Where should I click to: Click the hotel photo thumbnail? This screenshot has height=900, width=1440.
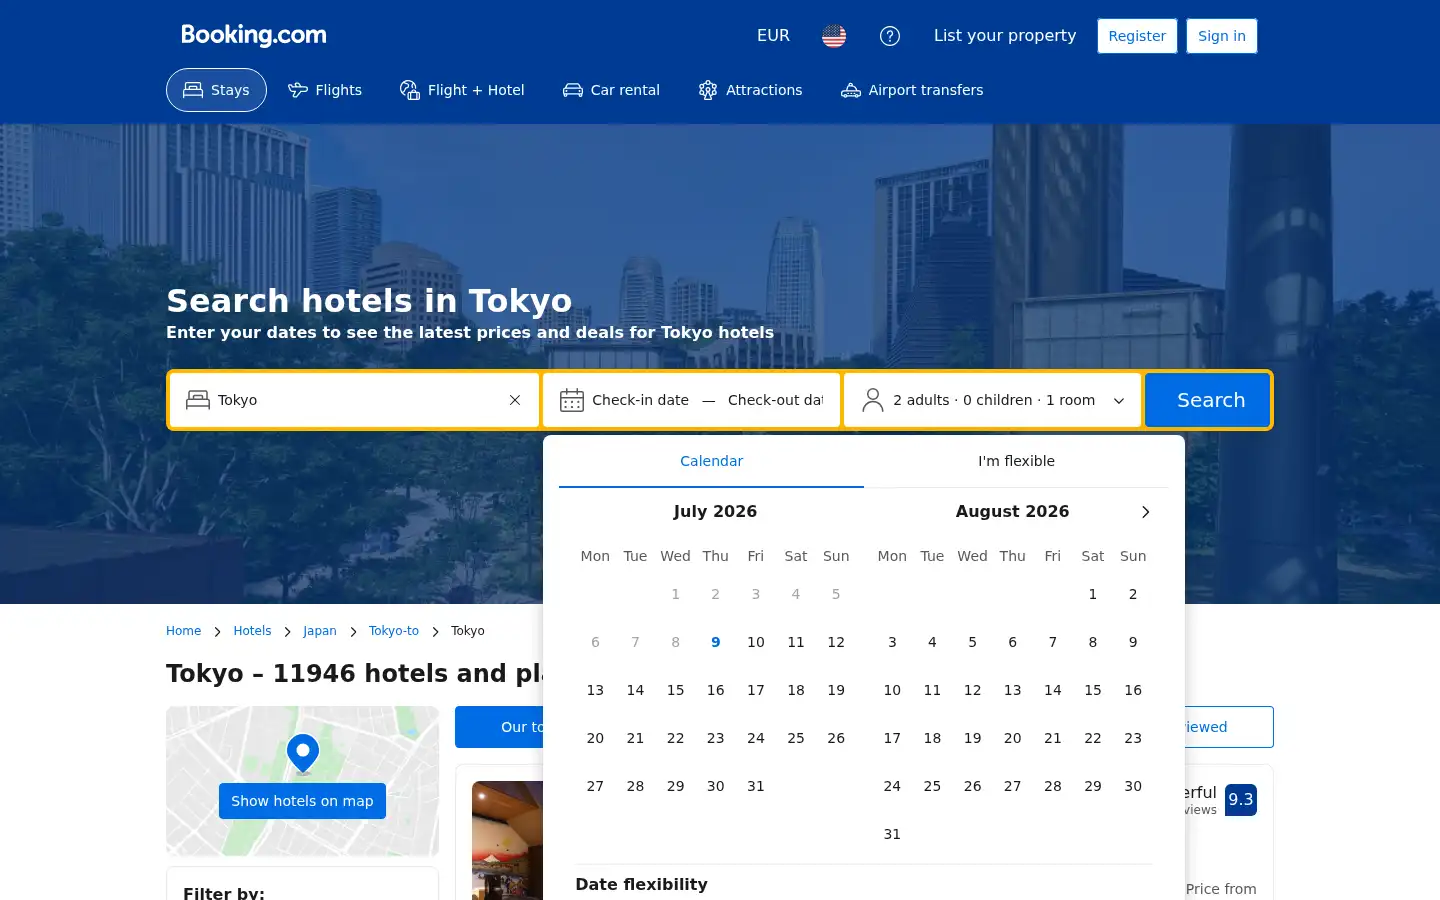pos(507,840)
